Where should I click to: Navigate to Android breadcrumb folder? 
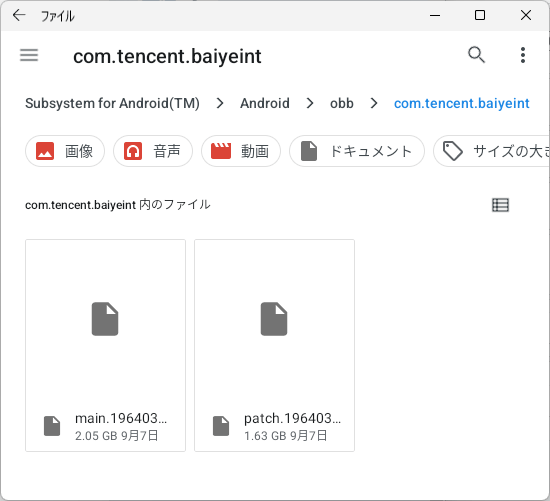(x=265, y=103)
